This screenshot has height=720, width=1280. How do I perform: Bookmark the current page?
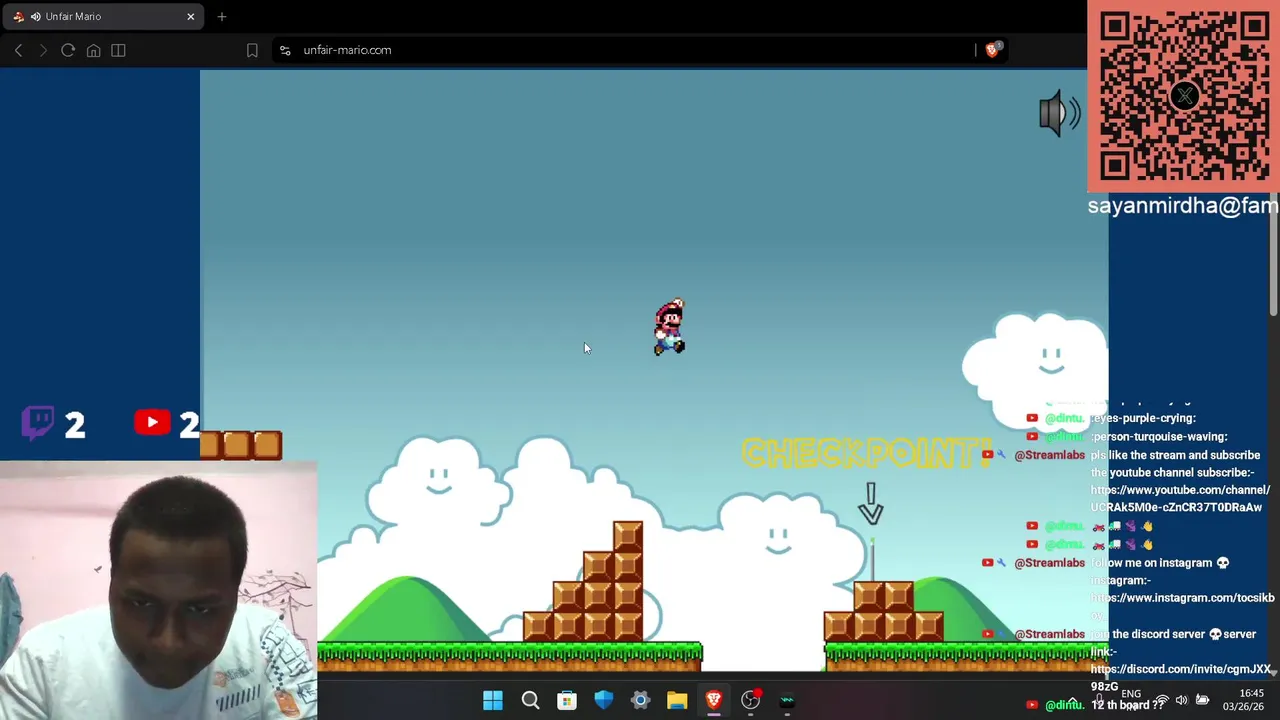252,50
